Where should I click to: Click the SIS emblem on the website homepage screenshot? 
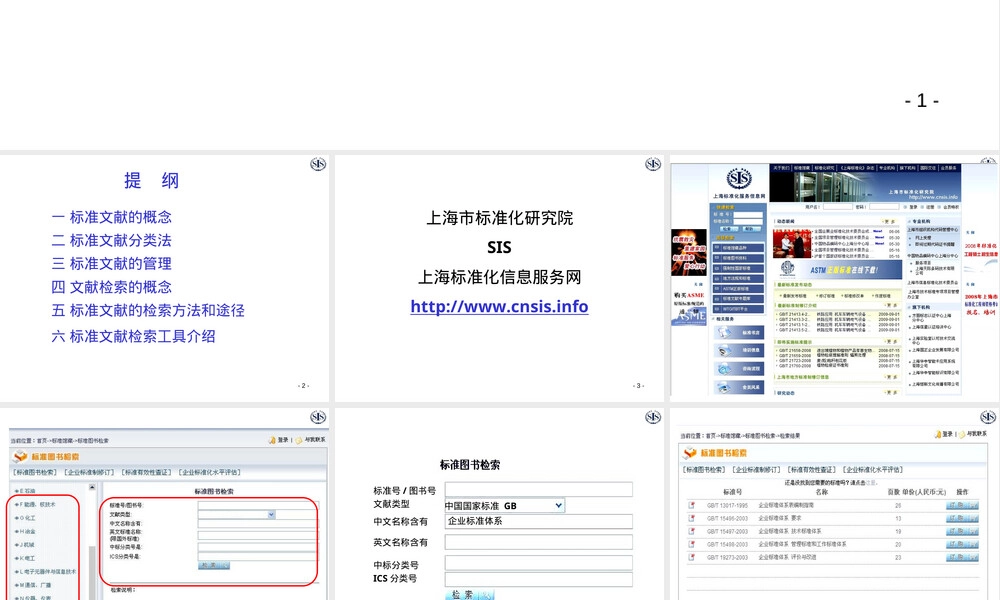[x=739, y=179]
